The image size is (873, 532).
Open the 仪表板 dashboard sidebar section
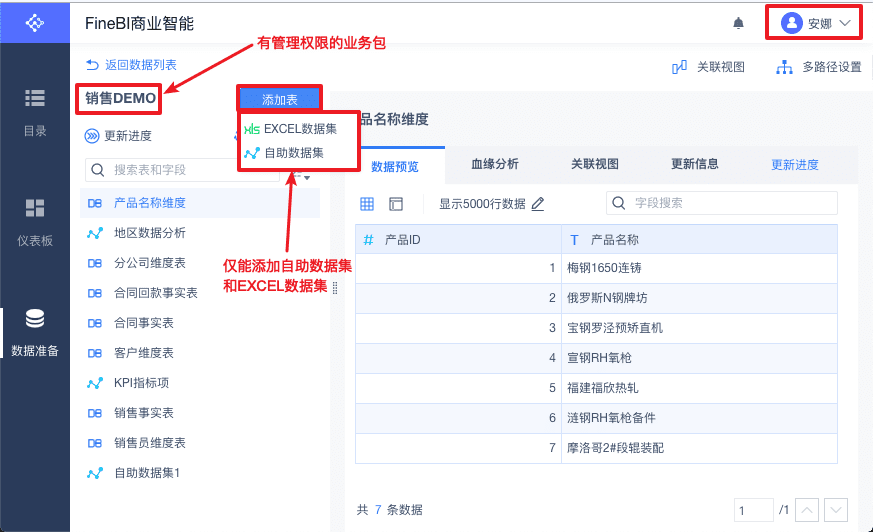pyautogui.click(x=35, y=221)
